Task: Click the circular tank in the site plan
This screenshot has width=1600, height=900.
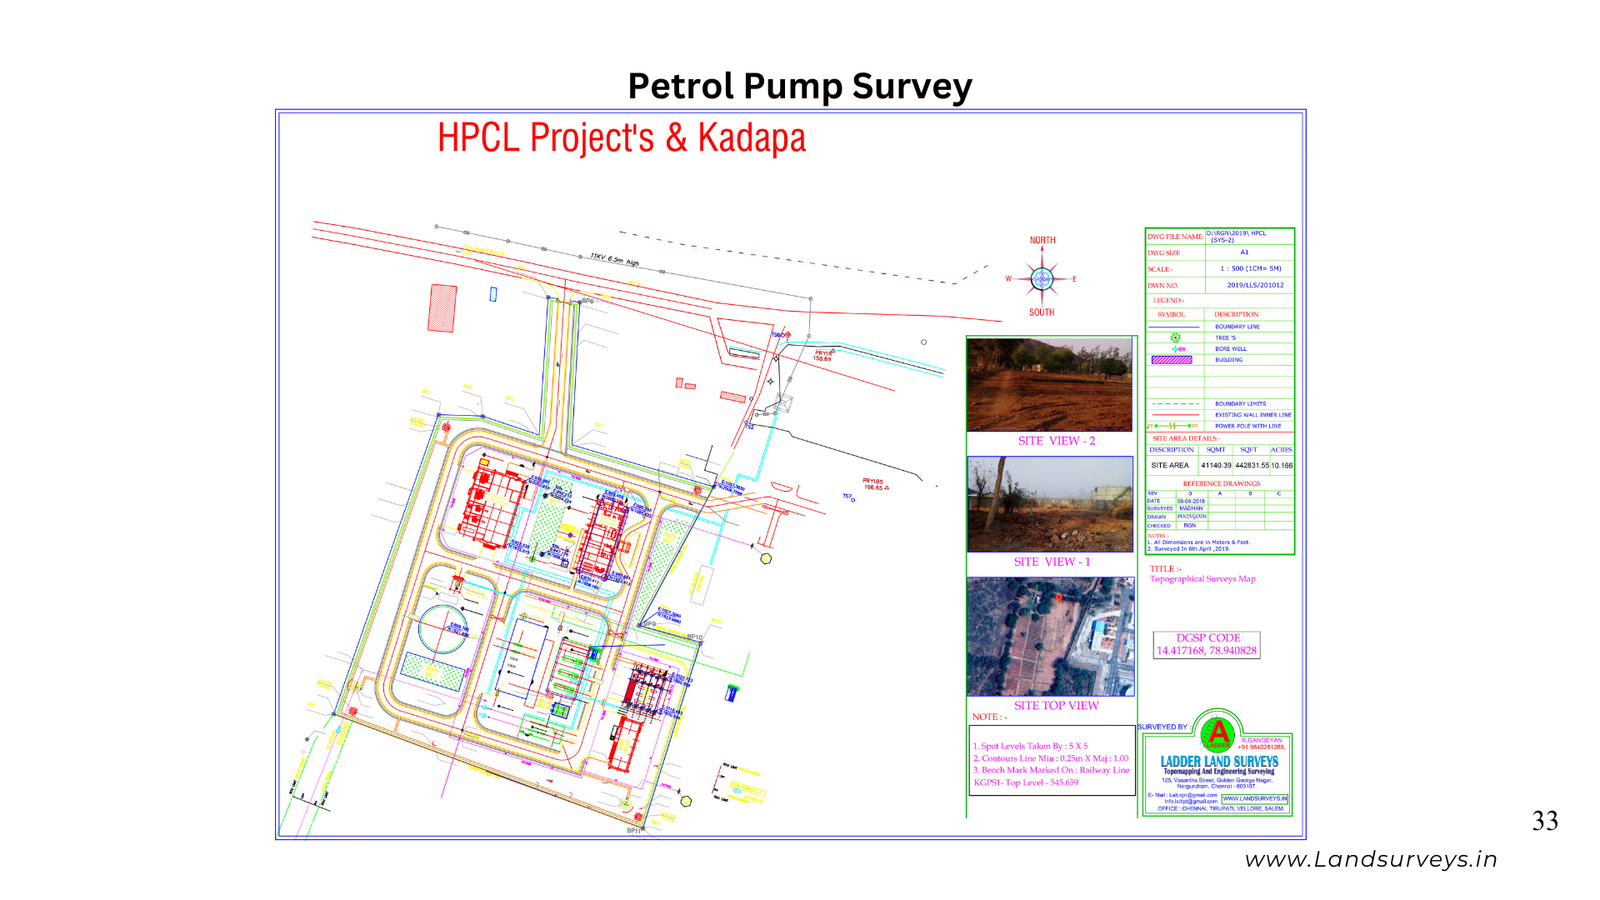Action: click(441, 629)
